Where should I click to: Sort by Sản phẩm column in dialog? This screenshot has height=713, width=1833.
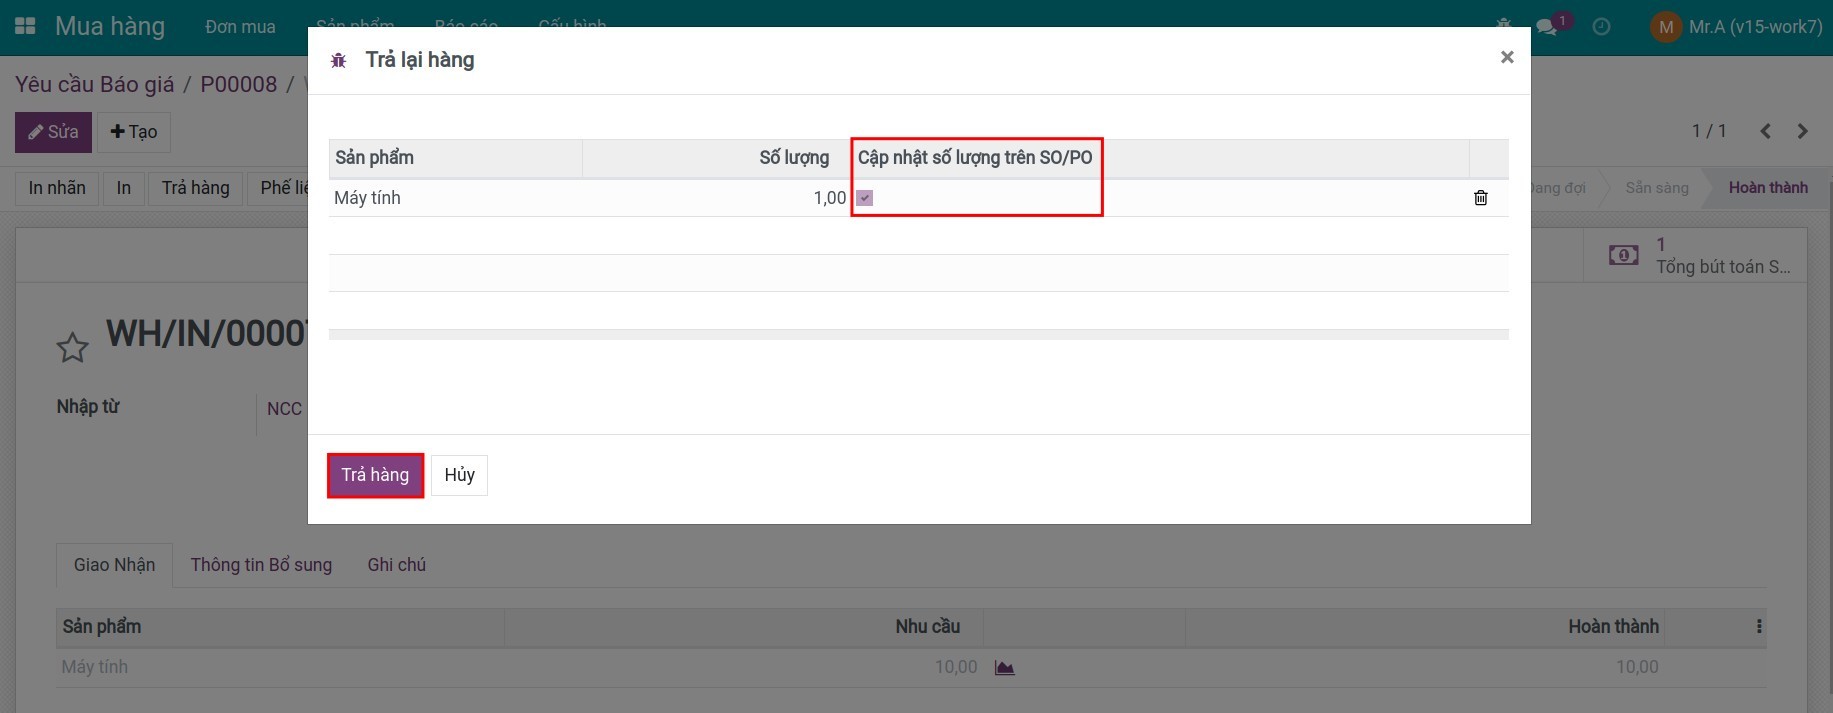tap(456, 158)
